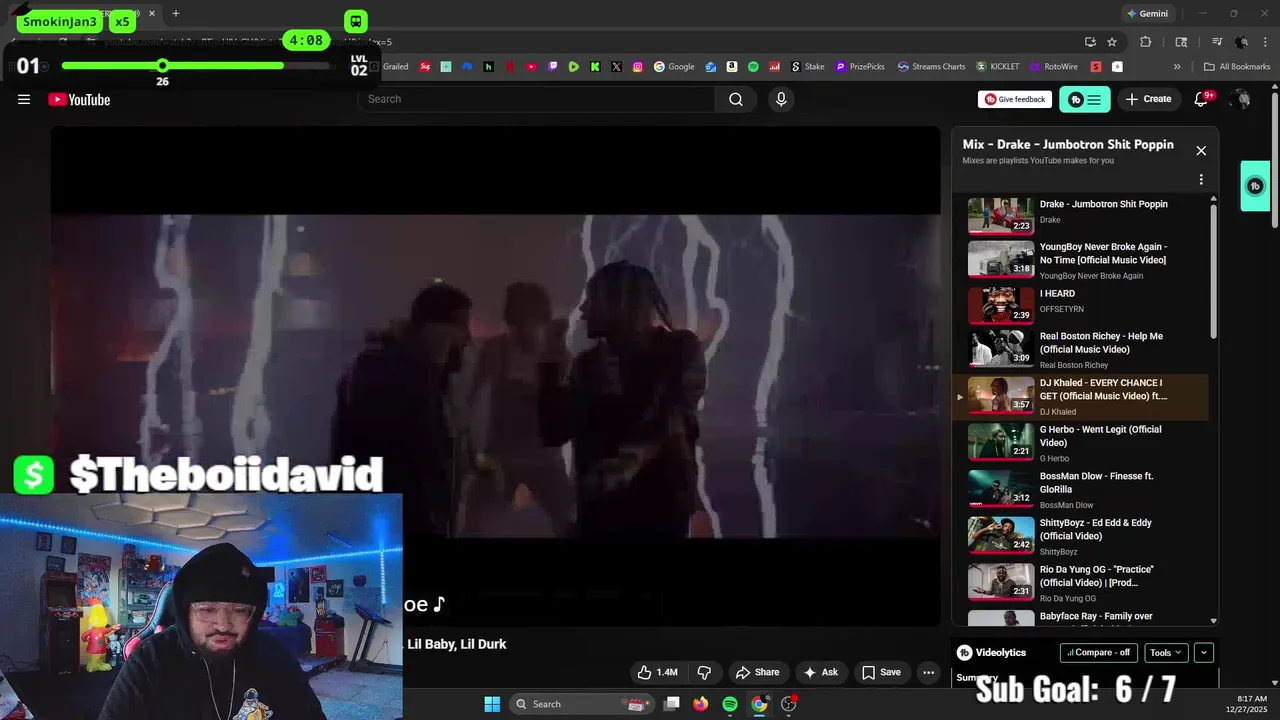Save the video to a playlist
Screen dimensions: 1280x720
click(881, 672)
